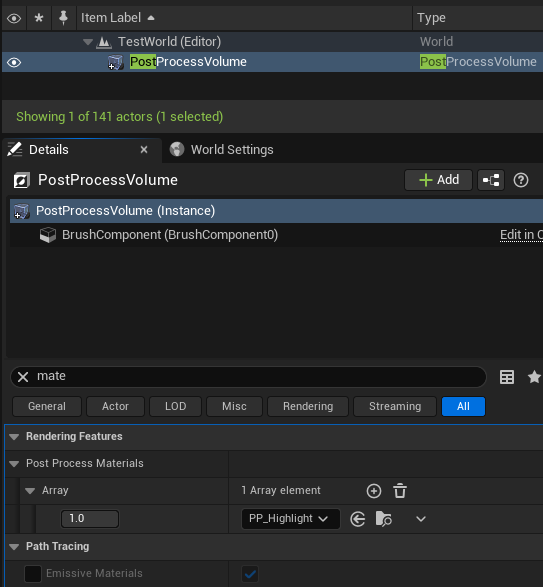Click the visibility eye column header
The width and height of the screenshot is (543, 587).
pos(14,18)
